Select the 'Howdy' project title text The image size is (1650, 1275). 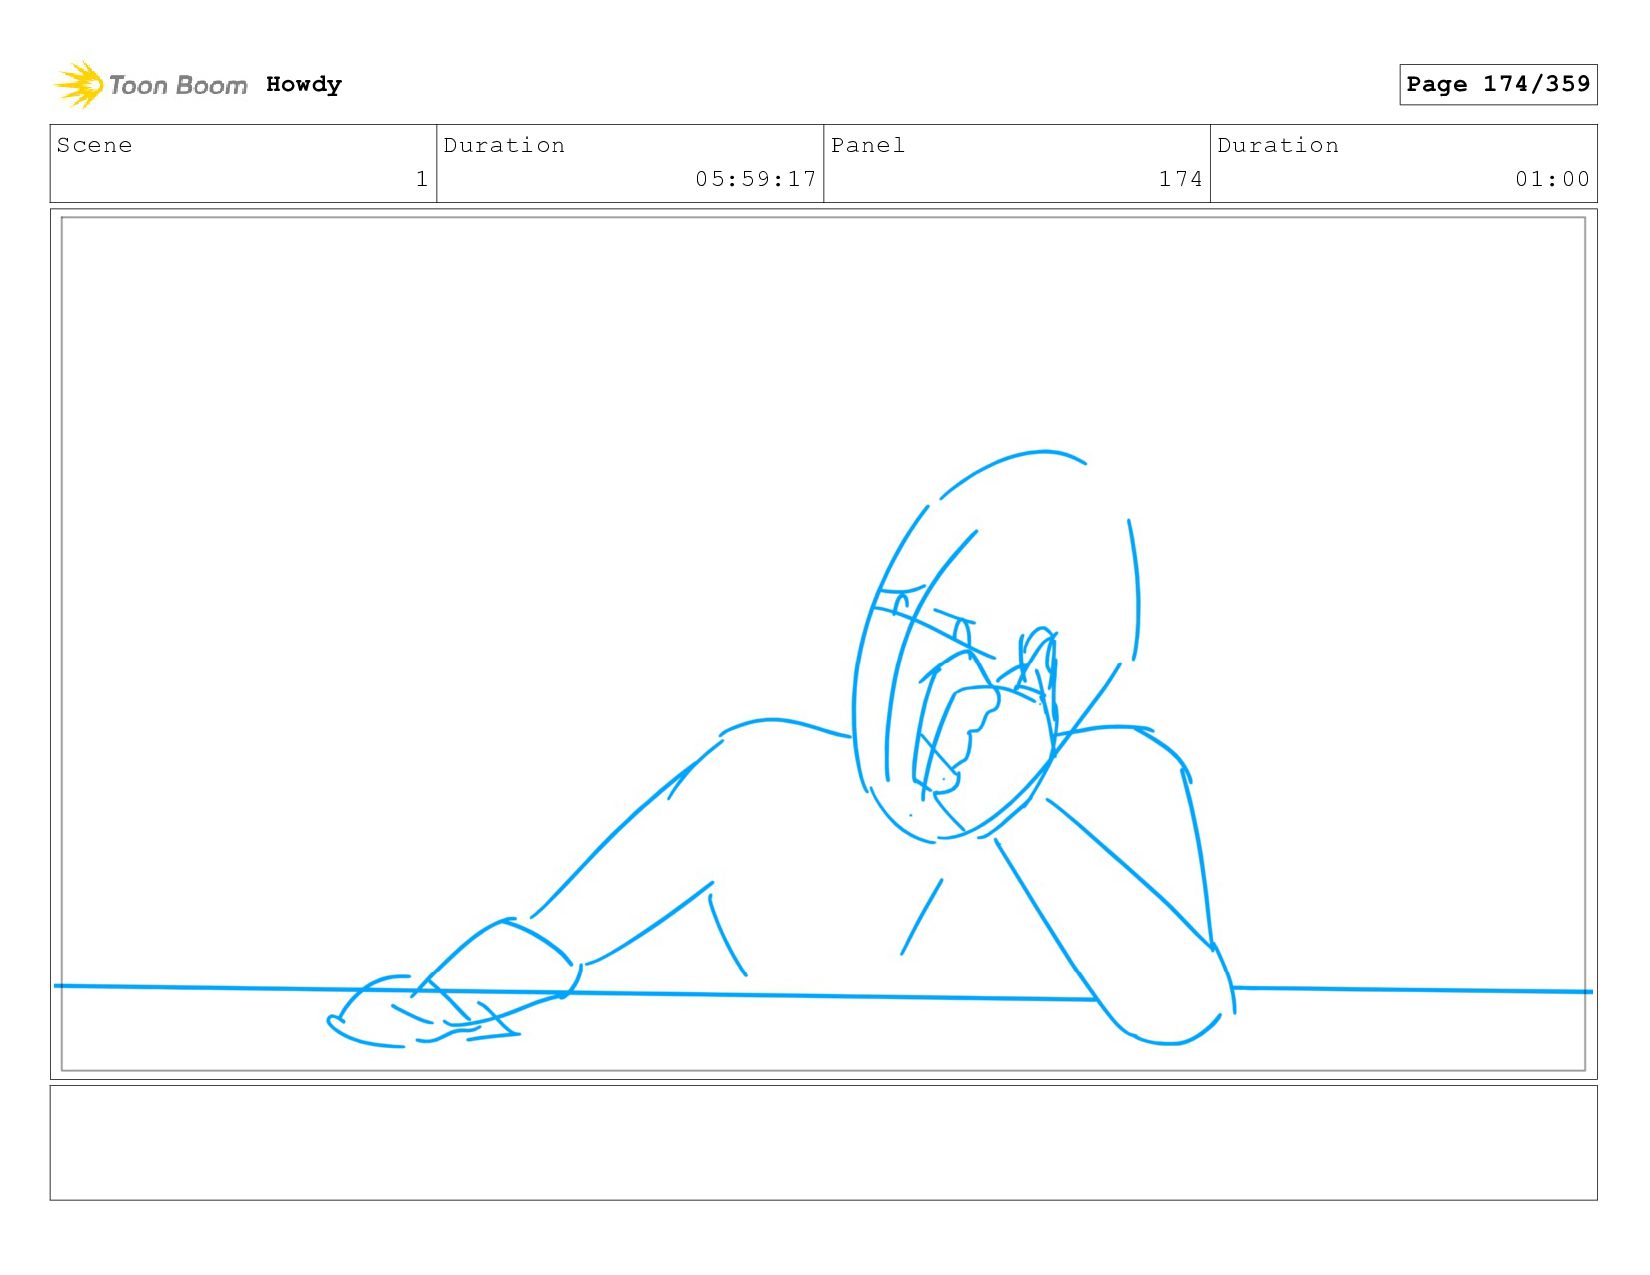click(x=304, y=84)
